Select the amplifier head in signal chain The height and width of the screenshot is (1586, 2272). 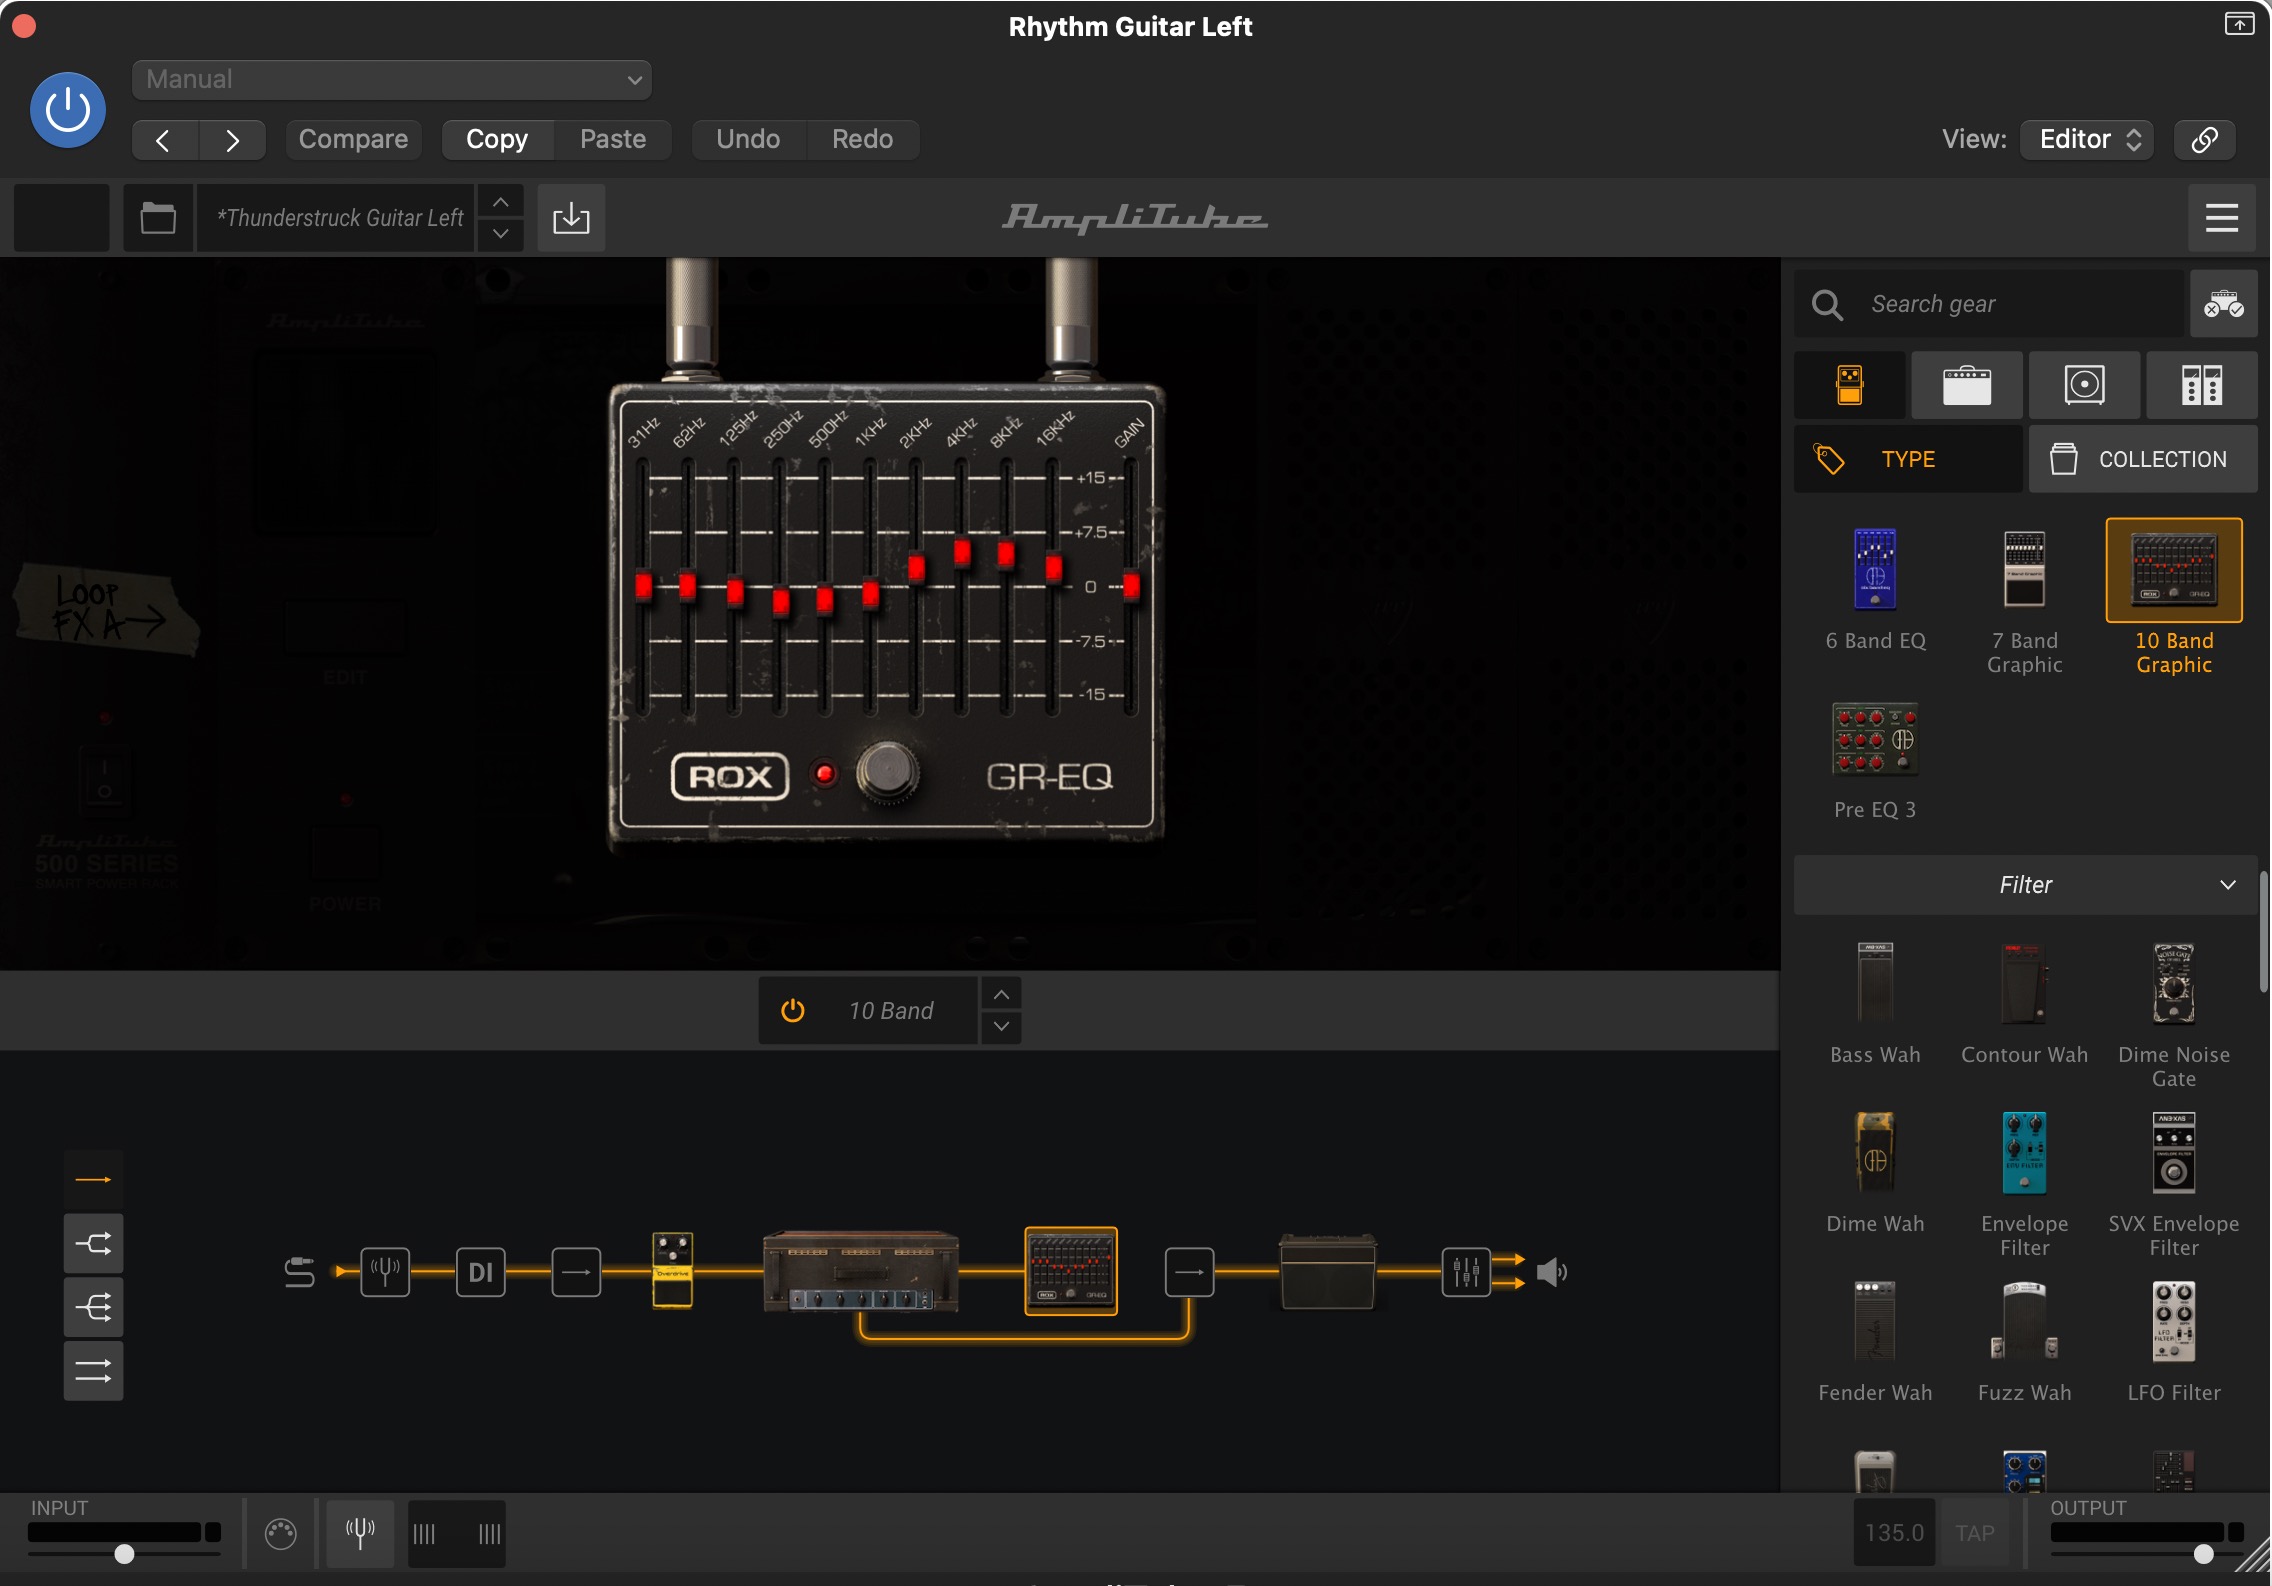pyautogui.click(x=861, y=1271)
